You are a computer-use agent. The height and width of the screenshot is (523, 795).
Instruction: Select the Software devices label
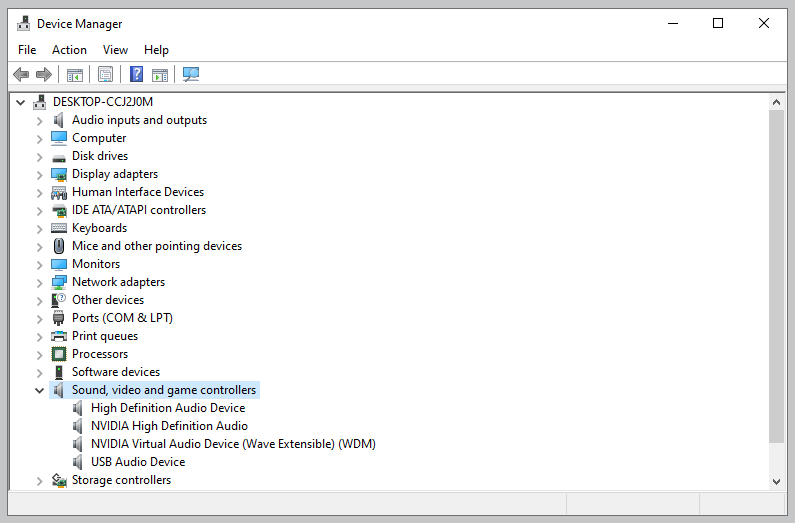pos(116,372)
